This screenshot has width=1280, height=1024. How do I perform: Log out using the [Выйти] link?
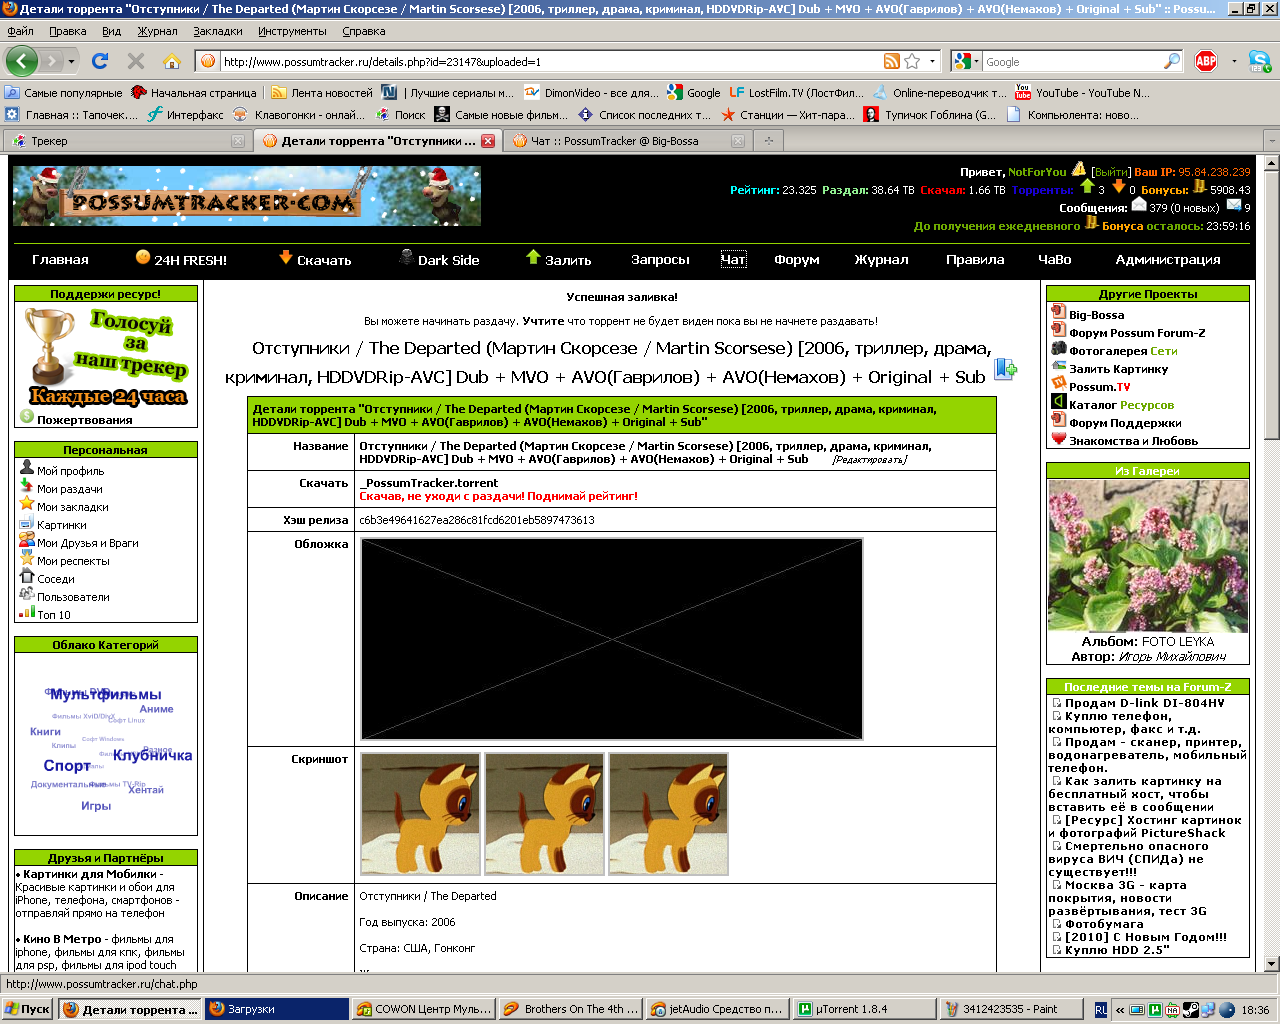(x=1111, y=172)
